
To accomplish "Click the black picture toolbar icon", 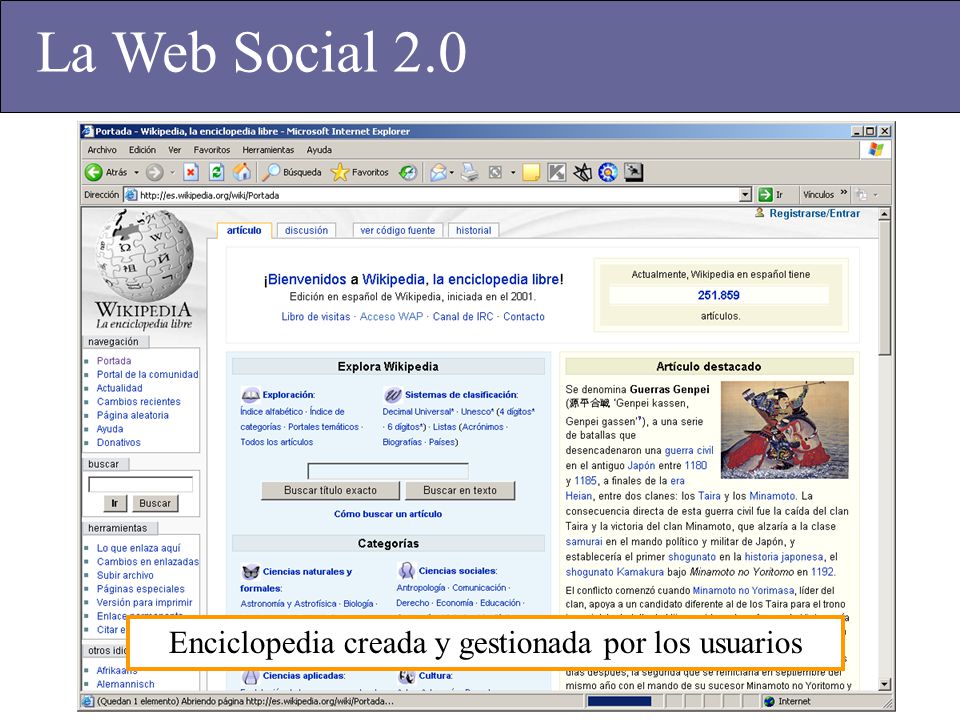I will coord(634,173).
